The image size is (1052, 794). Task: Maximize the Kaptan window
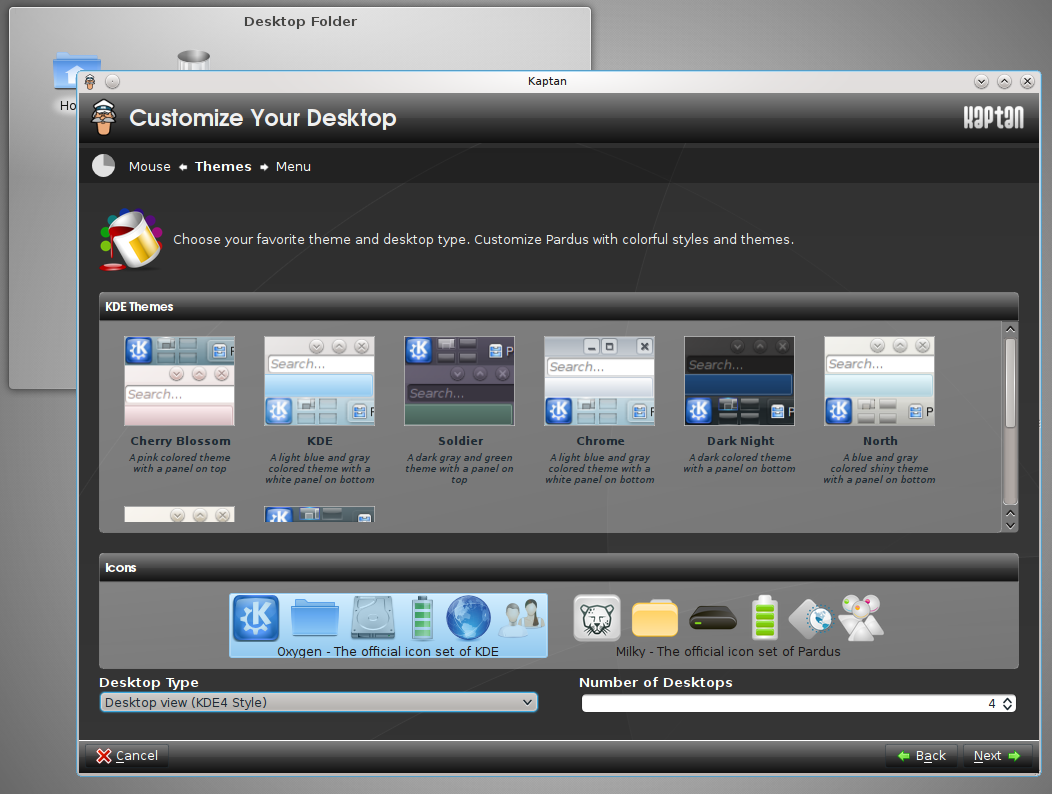pos(1004,81)
